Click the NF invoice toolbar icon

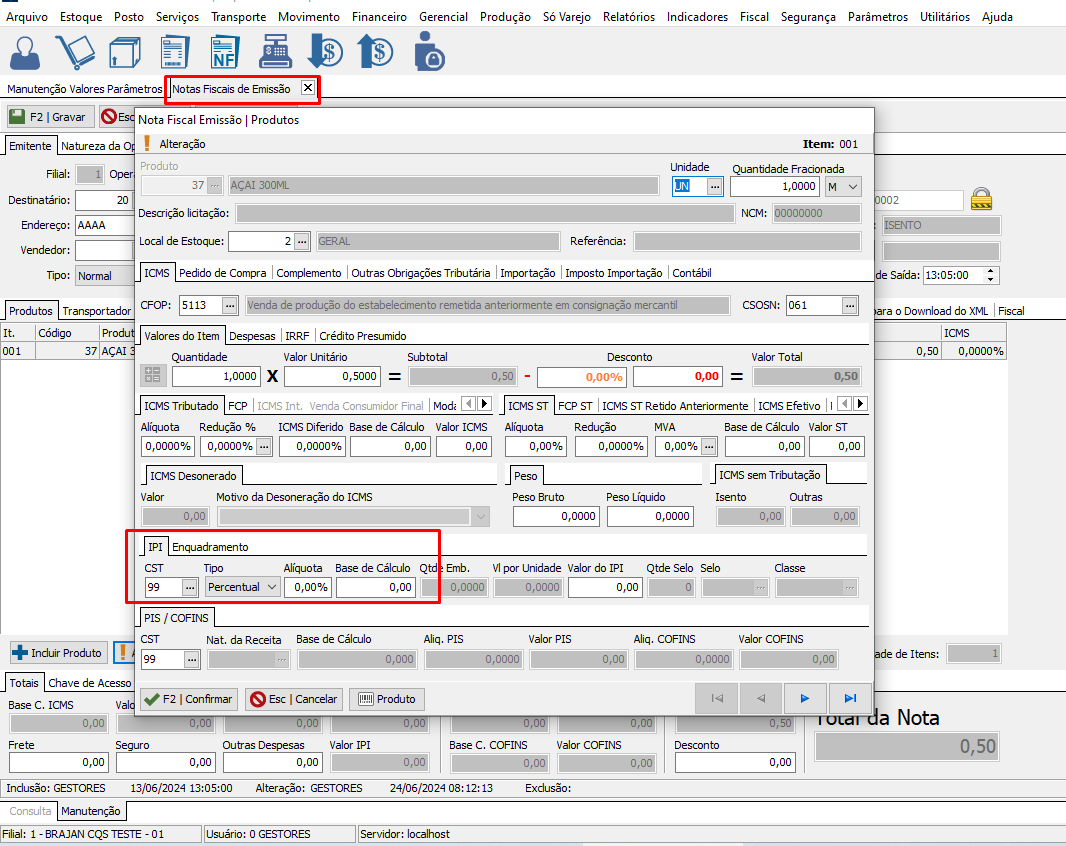(x=224, y=52)
